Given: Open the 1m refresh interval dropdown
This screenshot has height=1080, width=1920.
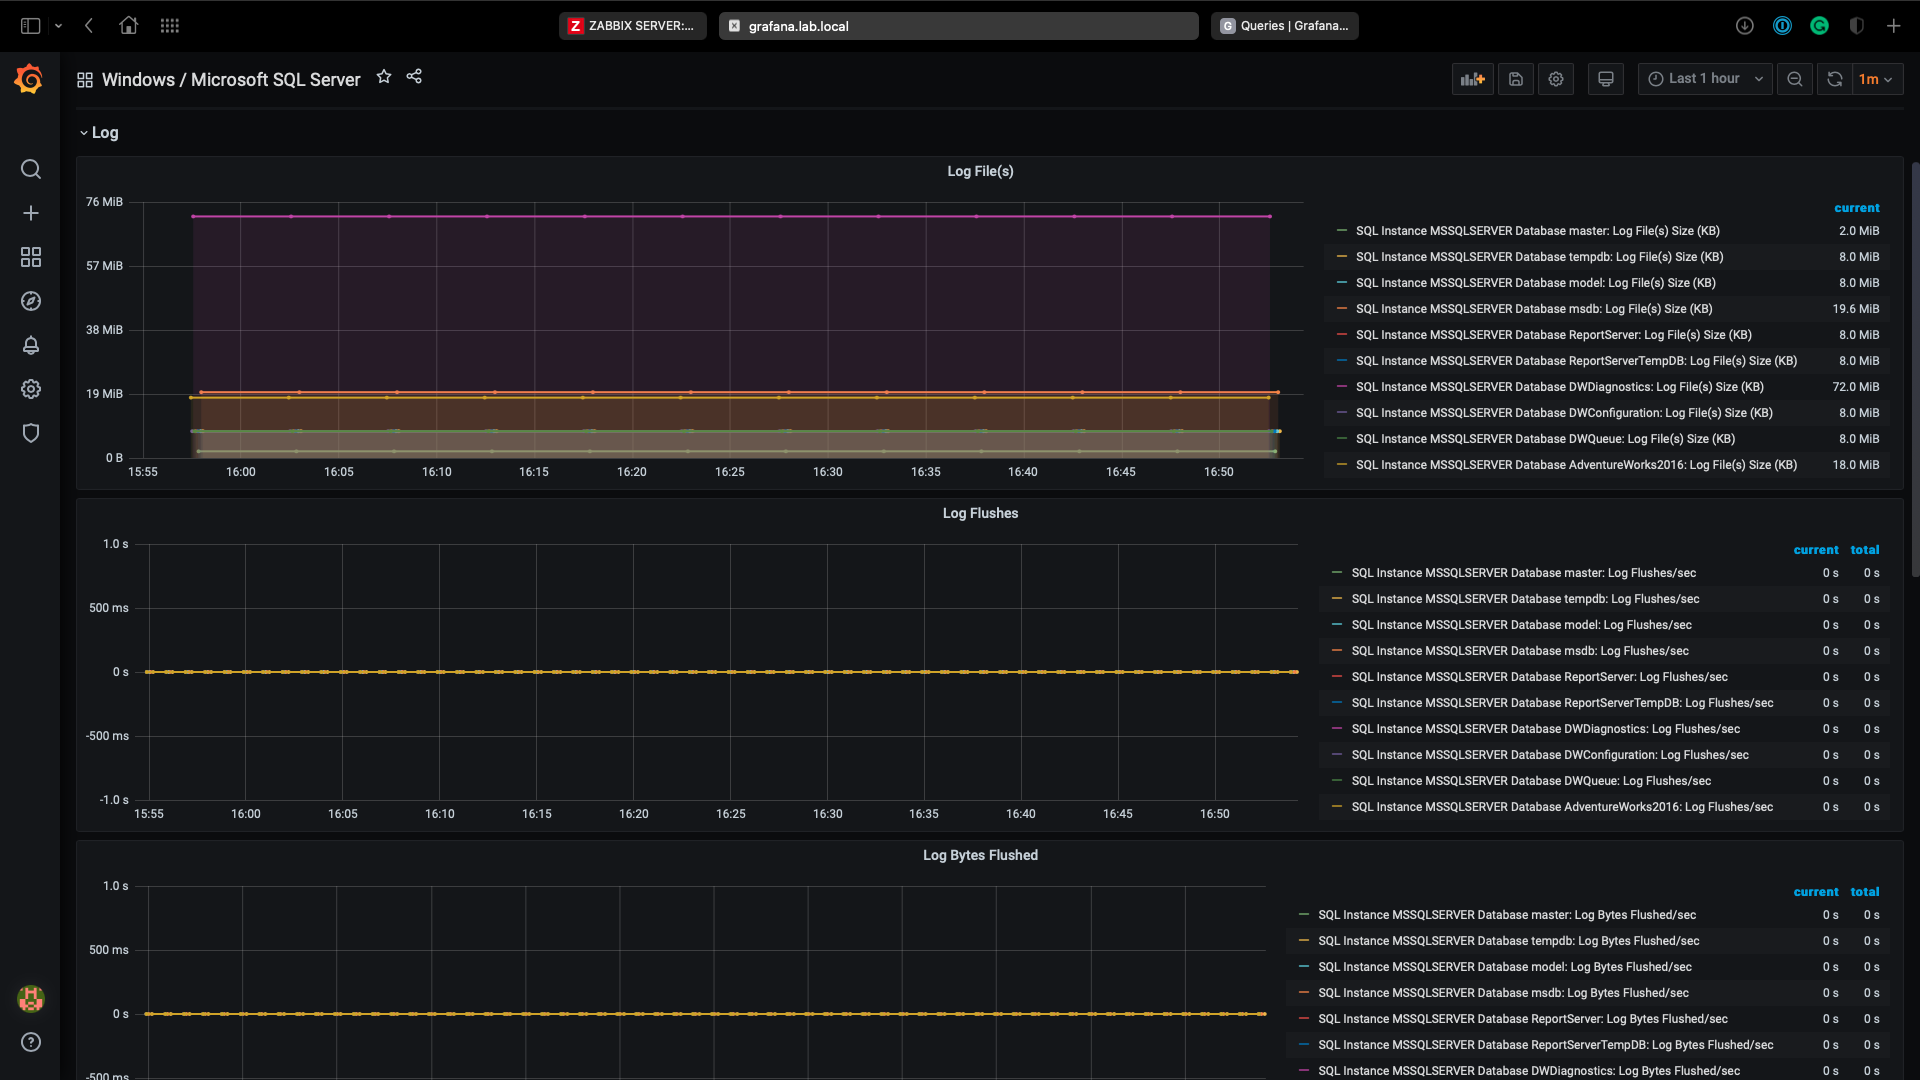Looking at the screenshot, I should (x=1875, y=79).
